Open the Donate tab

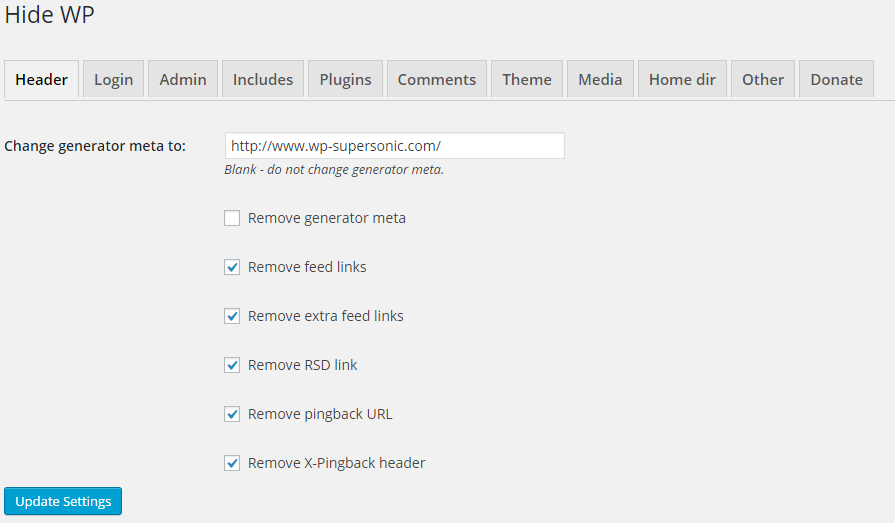(x=836, y=79)
